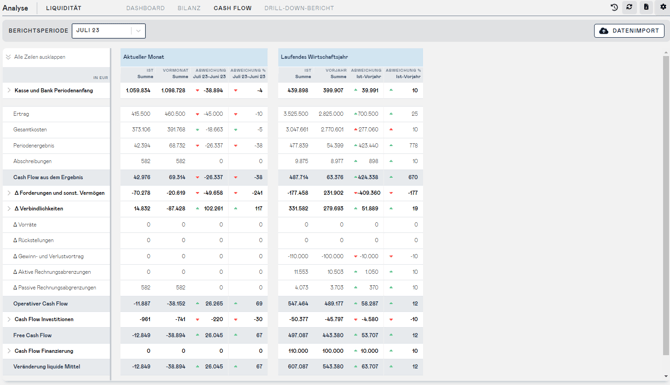Click value 9.875 in Abschreibungen row
The height and width of the screenshot is (385, 670).
302,162
